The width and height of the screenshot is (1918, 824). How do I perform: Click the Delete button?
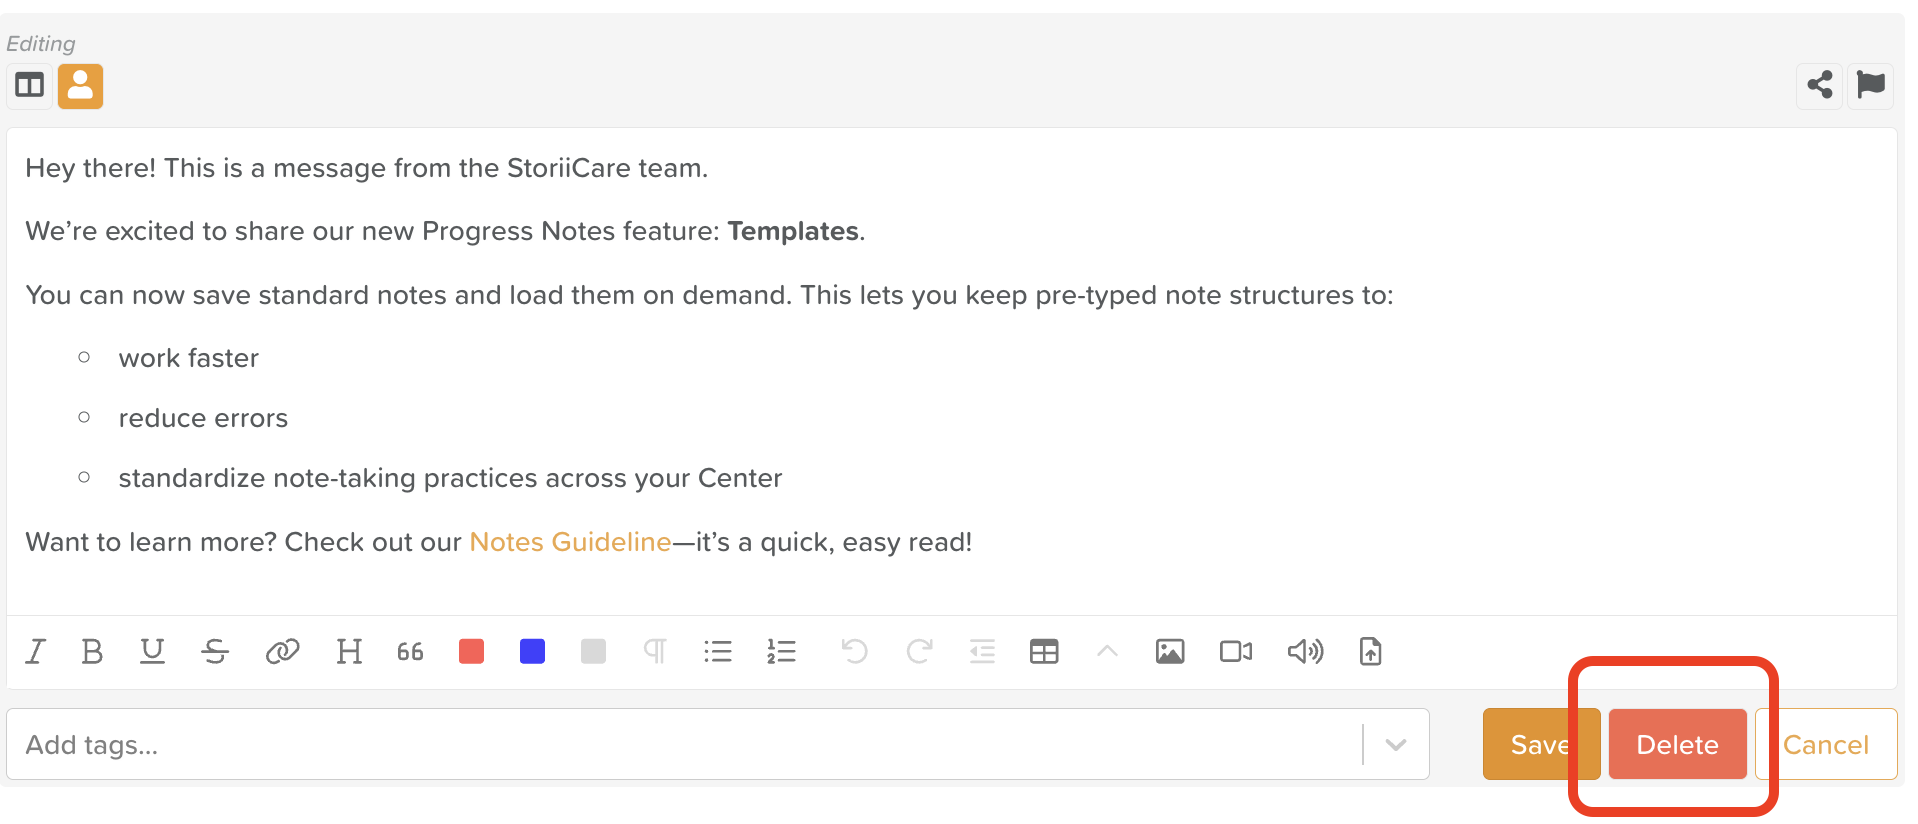(1677, 744)
